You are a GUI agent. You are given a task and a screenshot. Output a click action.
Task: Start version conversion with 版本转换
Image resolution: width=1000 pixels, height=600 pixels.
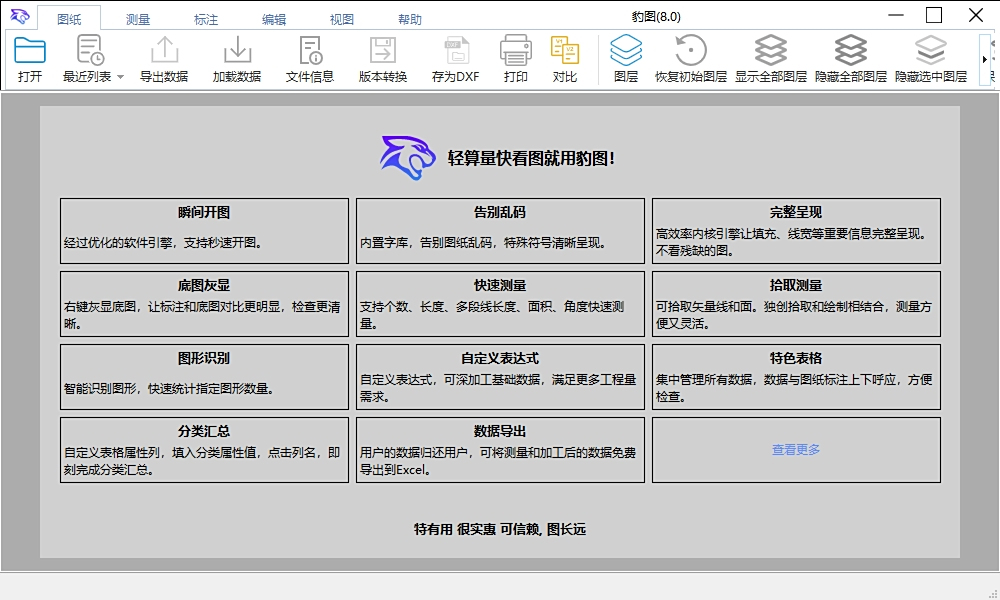tap(383, 58)
